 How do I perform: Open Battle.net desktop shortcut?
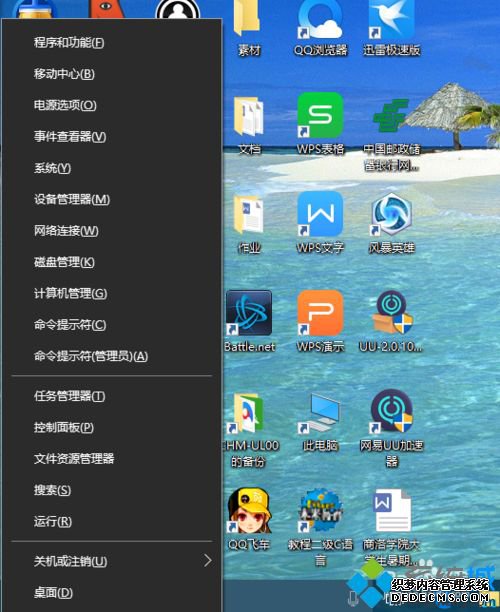(x=249, y=313)
